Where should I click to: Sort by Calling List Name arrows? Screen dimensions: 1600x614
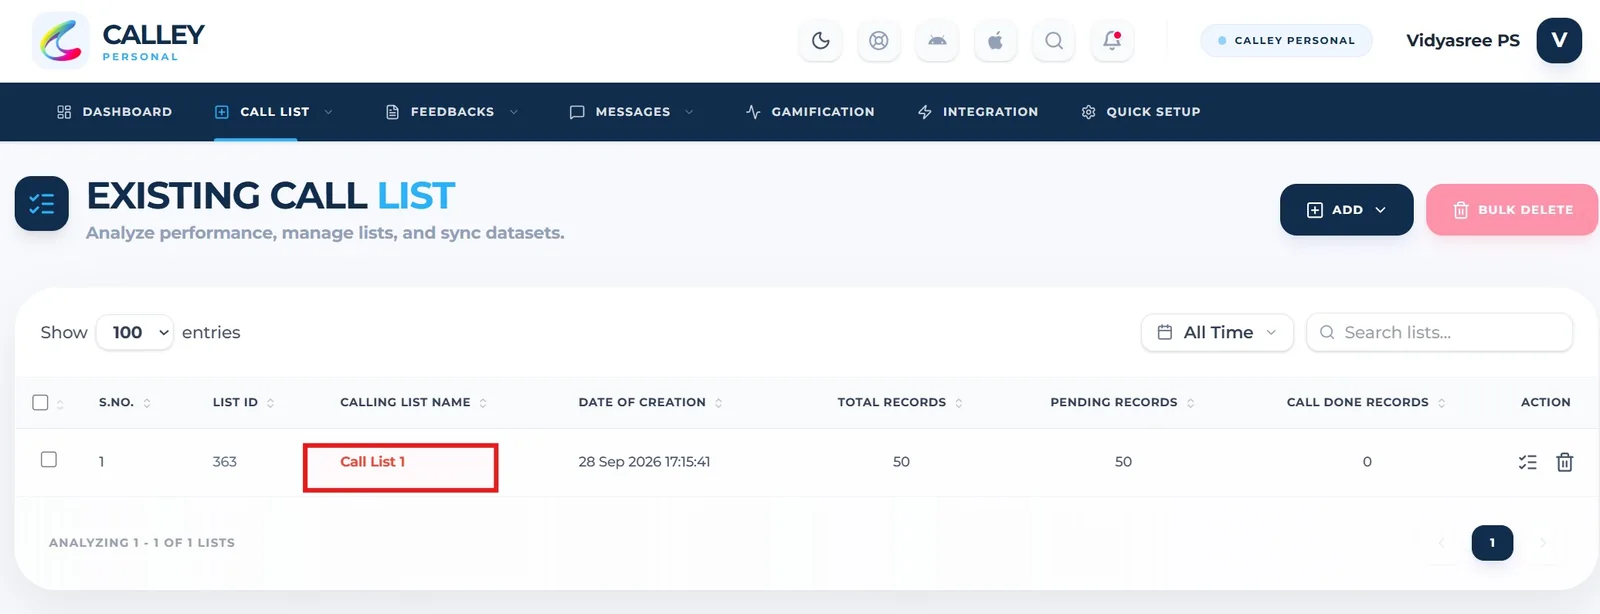pyautogui.click(x=483, y=403)
